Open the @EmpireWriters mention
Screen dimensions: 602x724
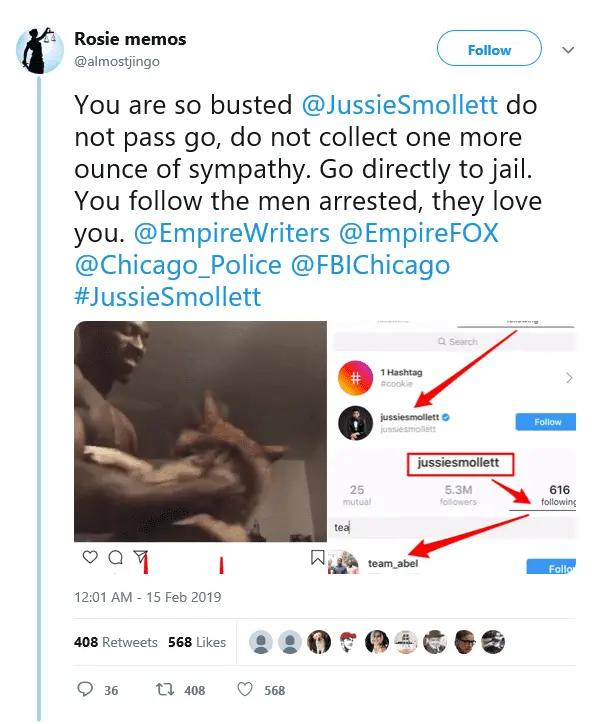tap(232, 233)
